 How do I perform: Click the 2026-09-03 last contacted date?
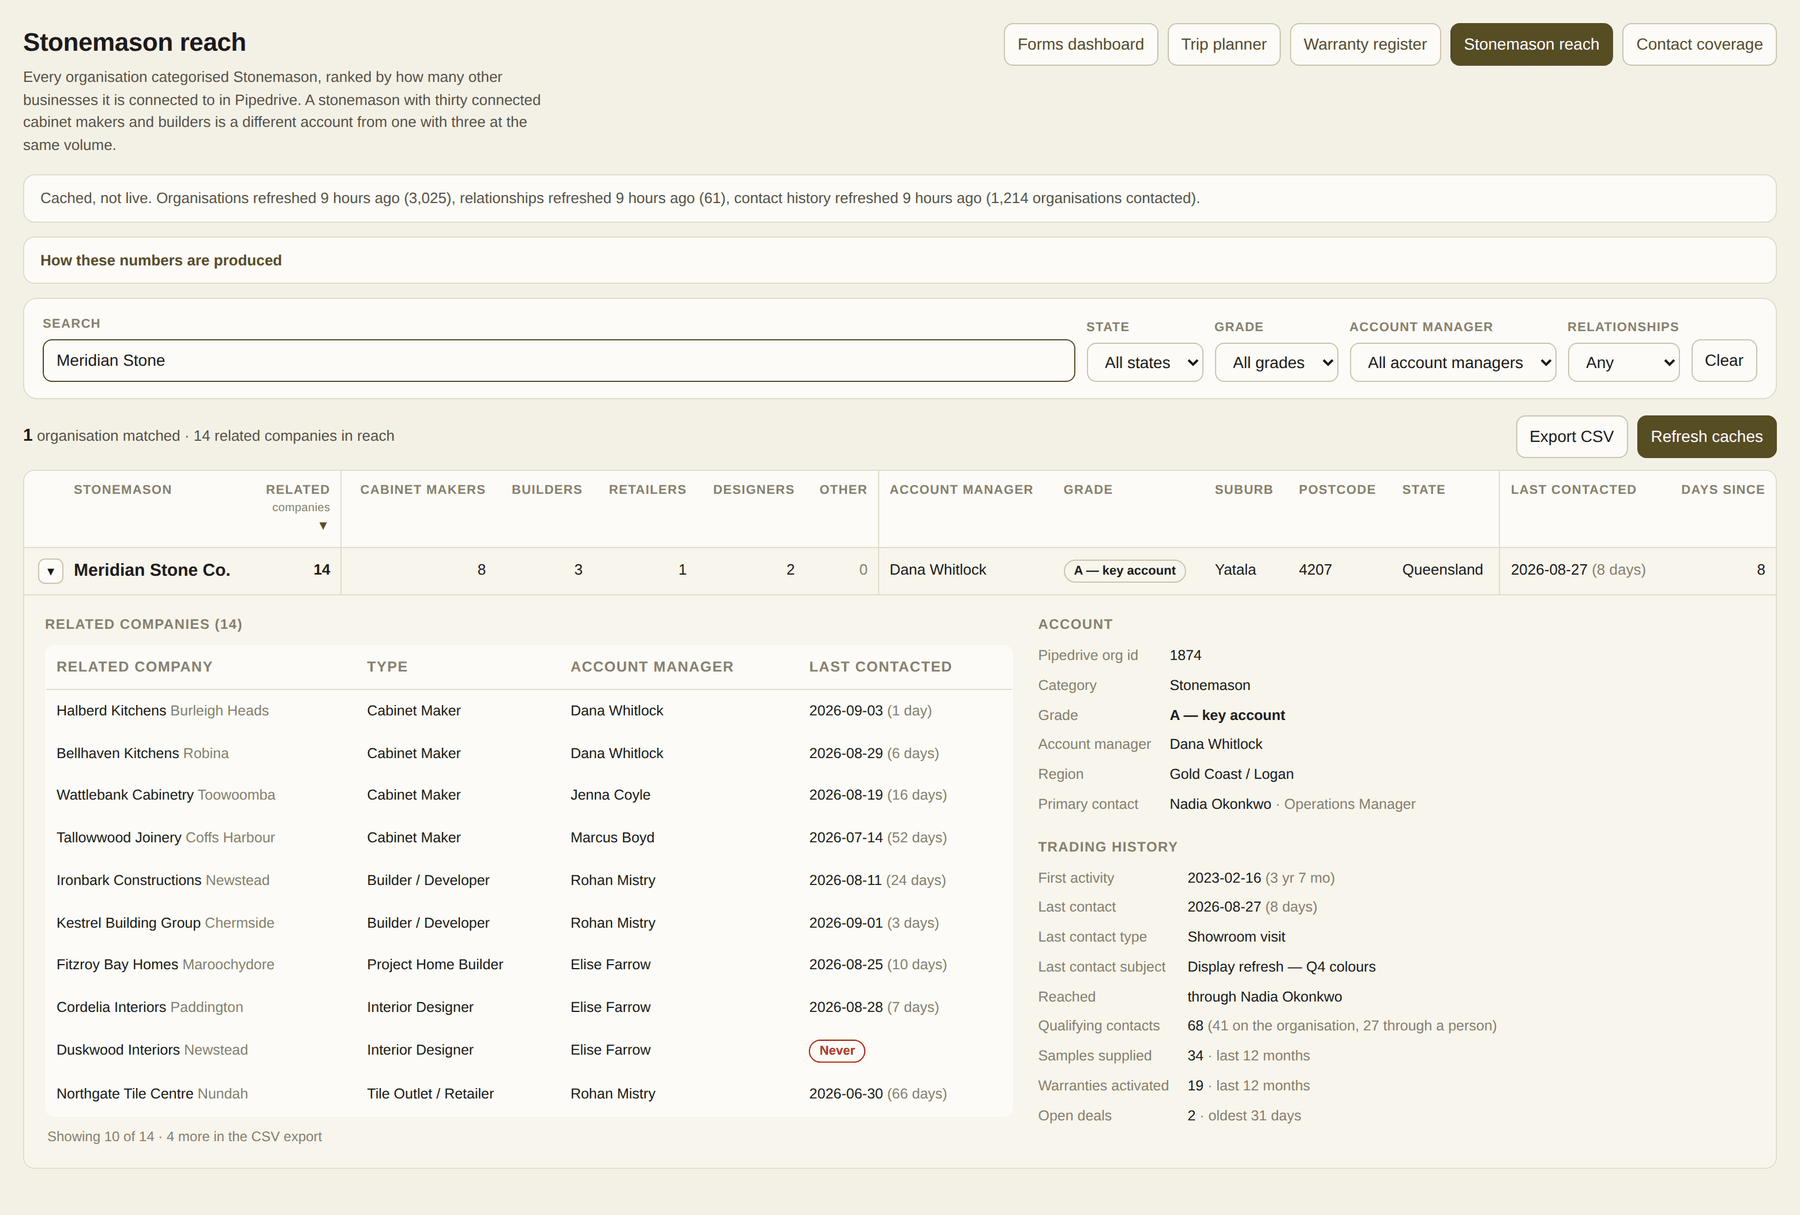coord(845,711)
